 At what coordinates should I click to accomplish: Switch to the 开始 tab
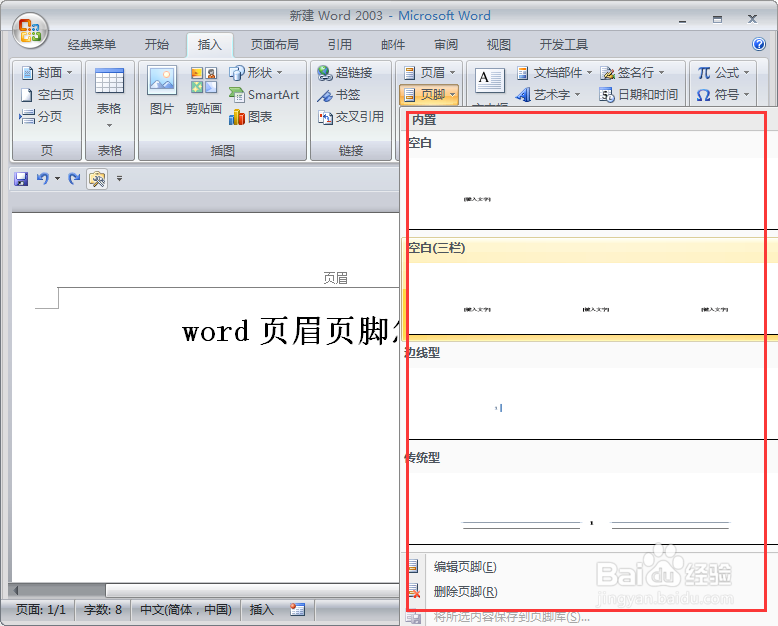(x=157, y=45)
